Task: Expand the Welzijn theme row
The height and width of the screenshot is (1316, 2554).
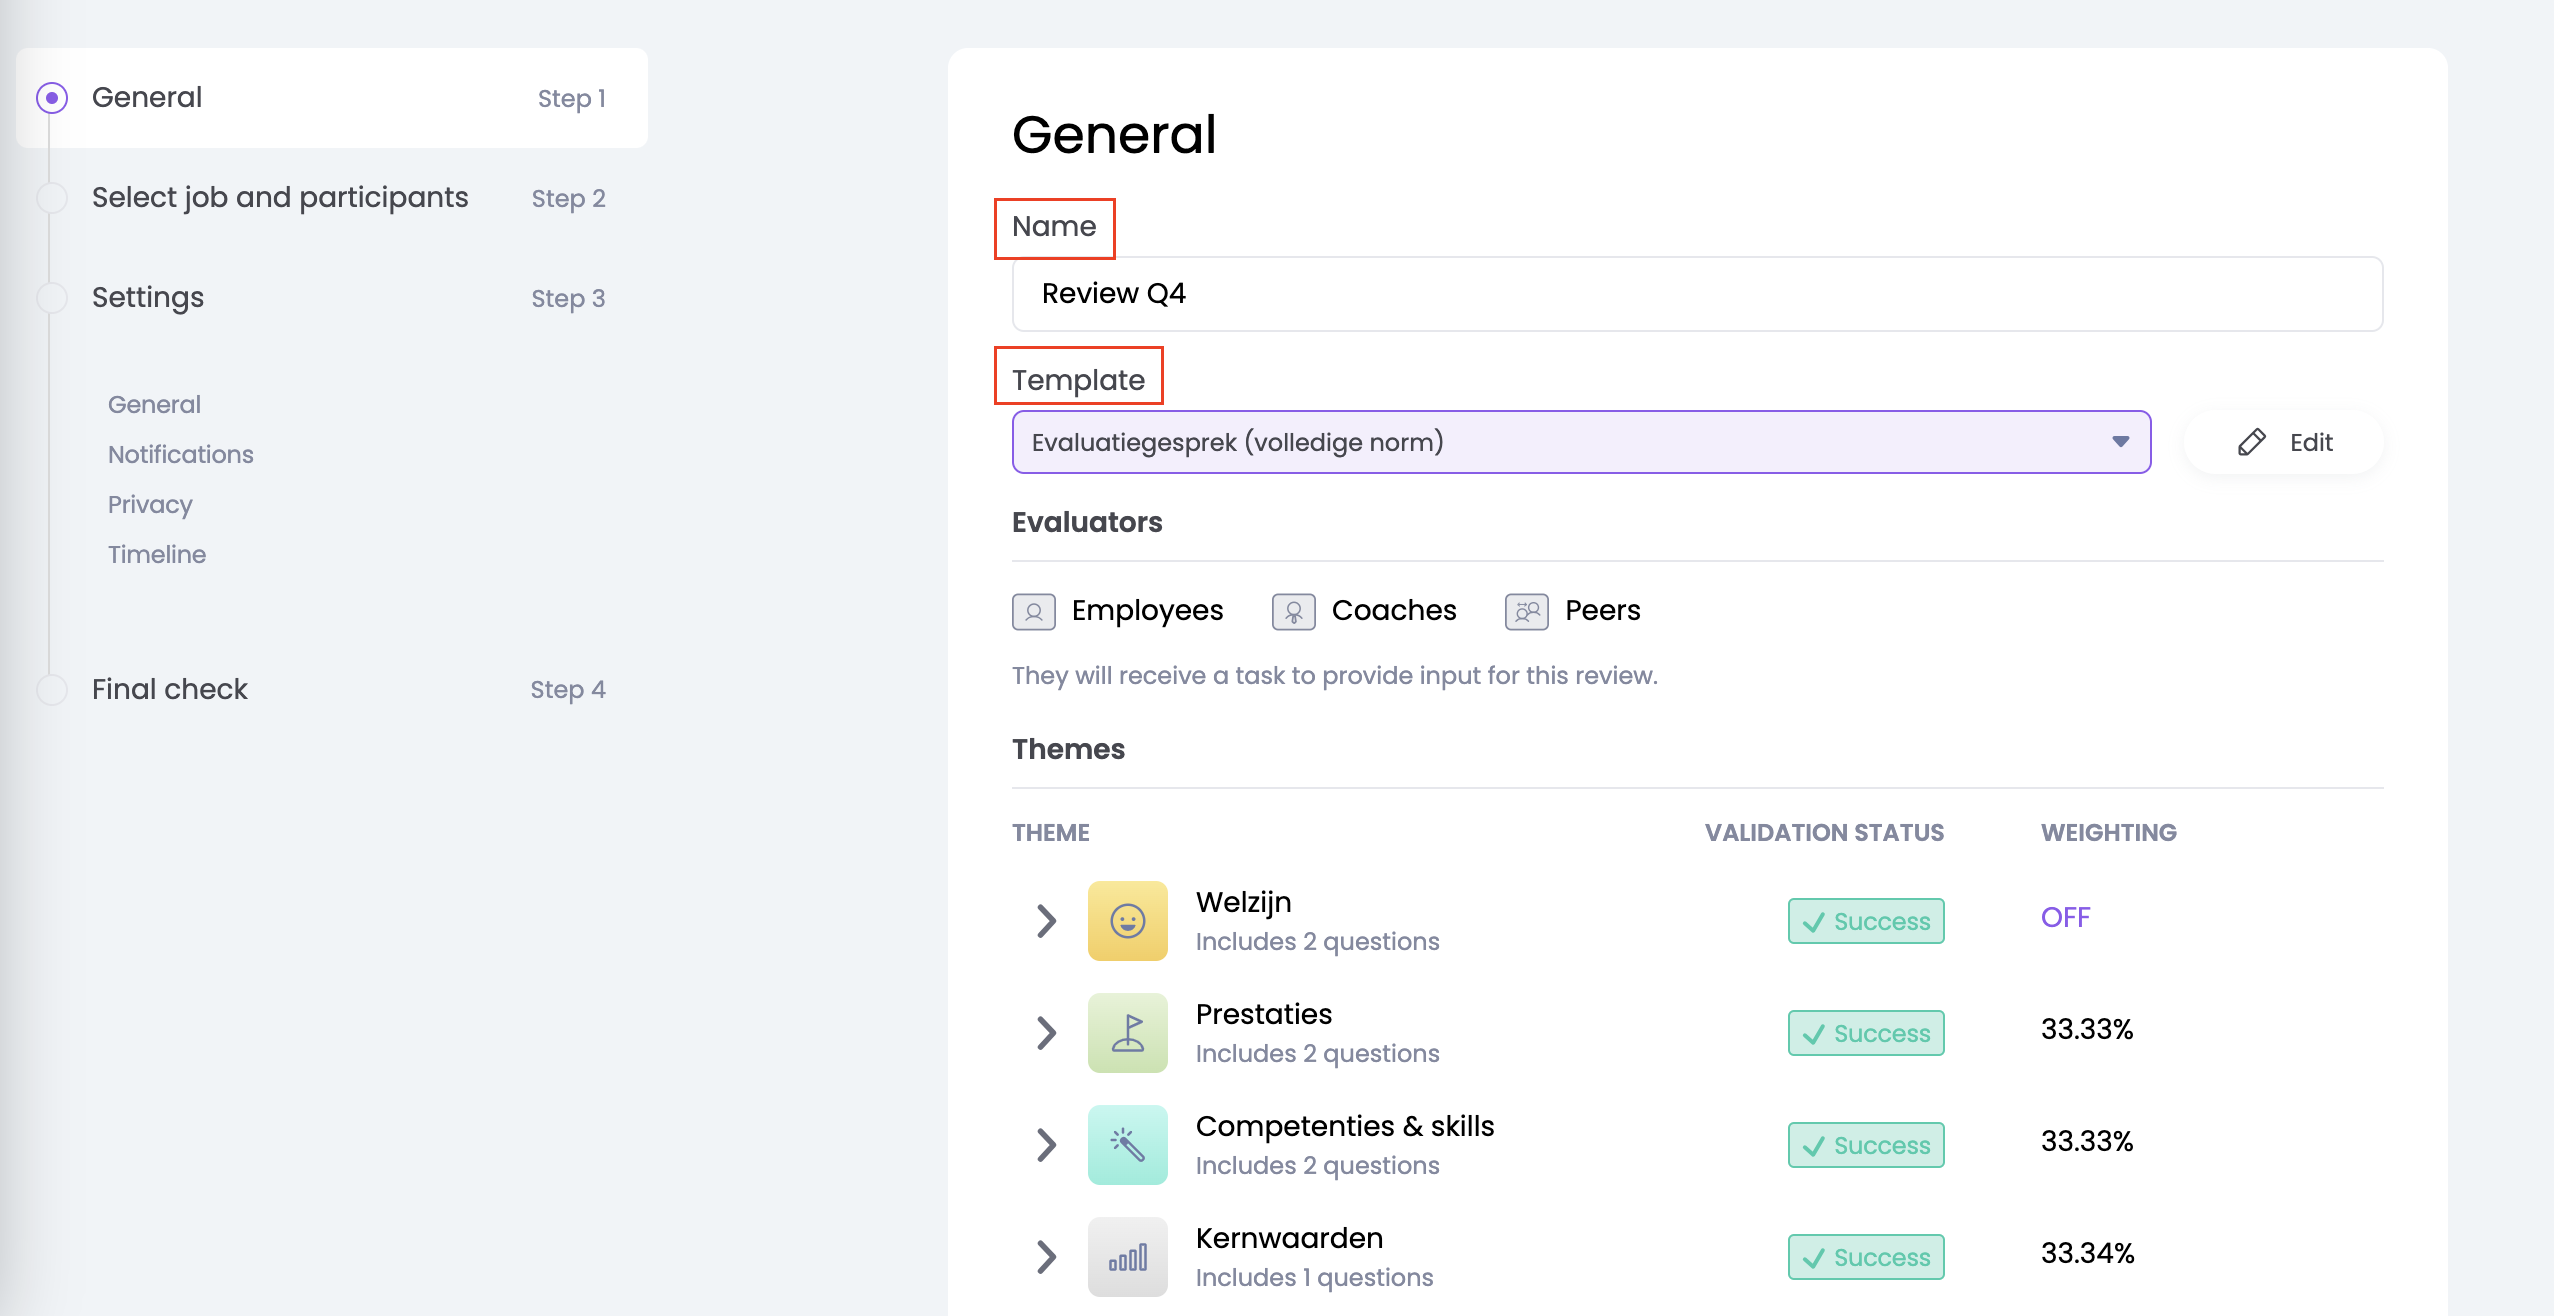Action: tap(1046, 920)
